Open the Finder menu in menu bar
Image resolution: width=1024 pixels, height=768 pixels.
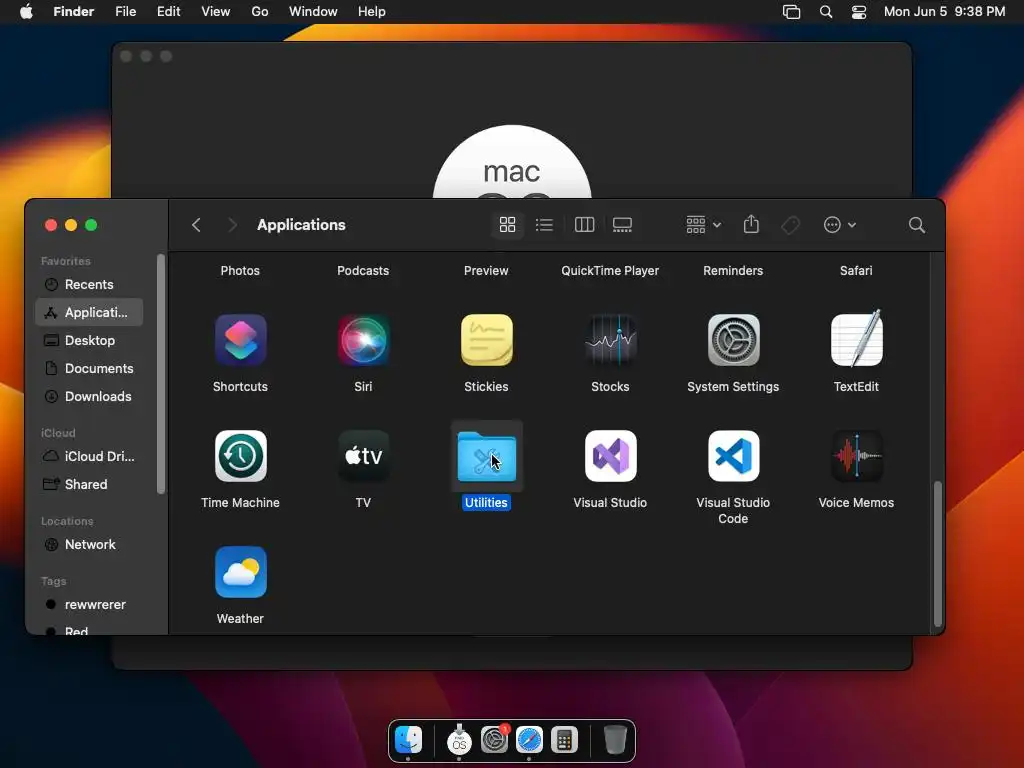tap(73, 12)
